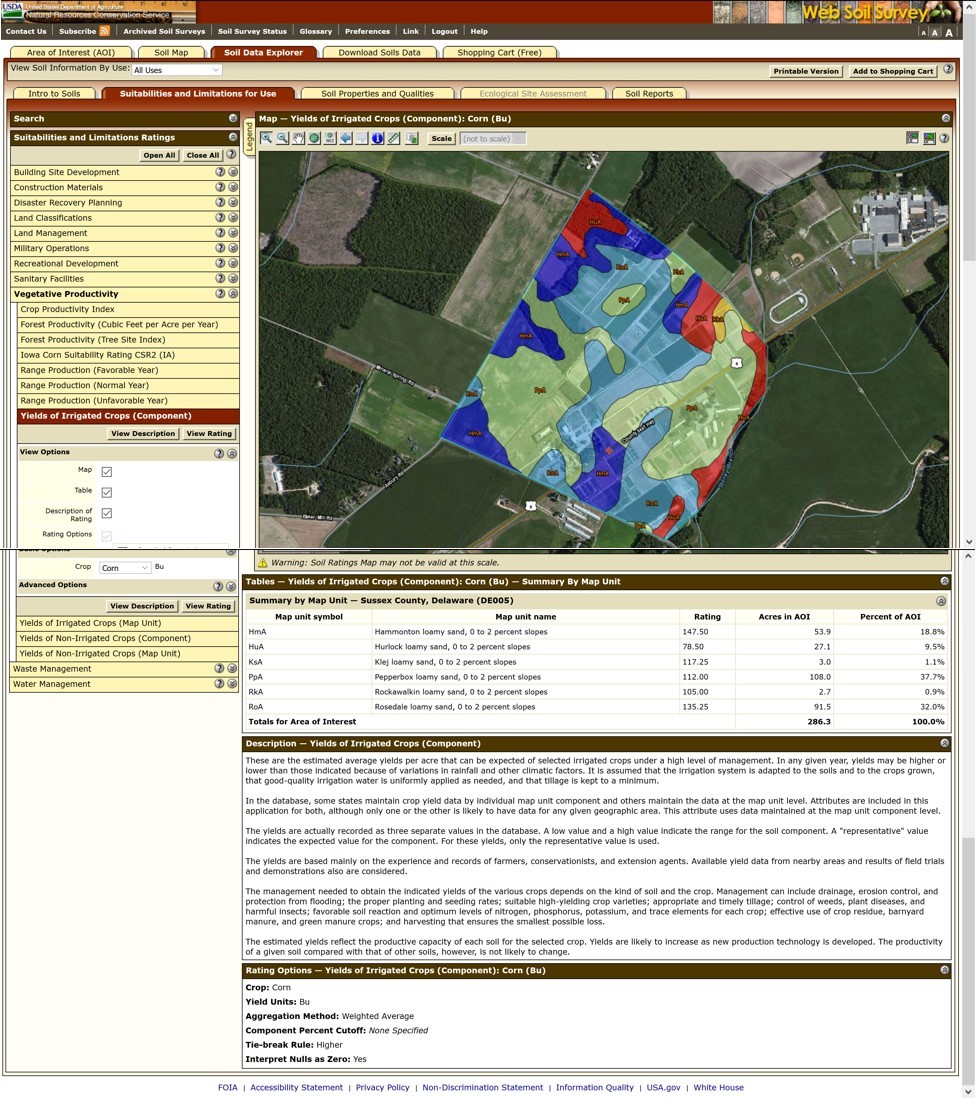Image resolution: width=976 pixels, height=1098 pixels.
Task: Toggle the Description of Rating checkbox
Action: (107, 512)
